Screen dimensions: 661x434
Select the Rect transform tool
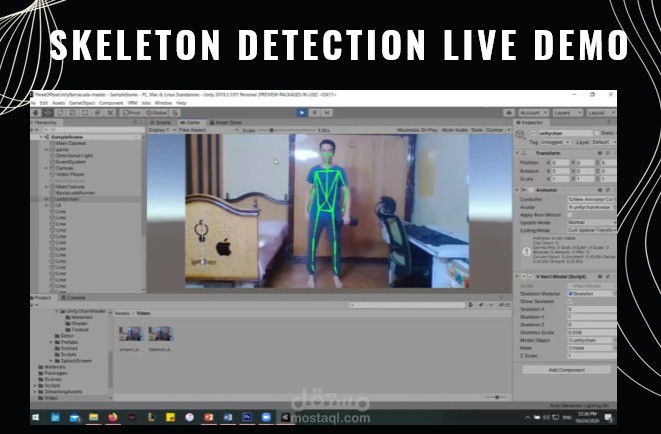tap(85, 113)
